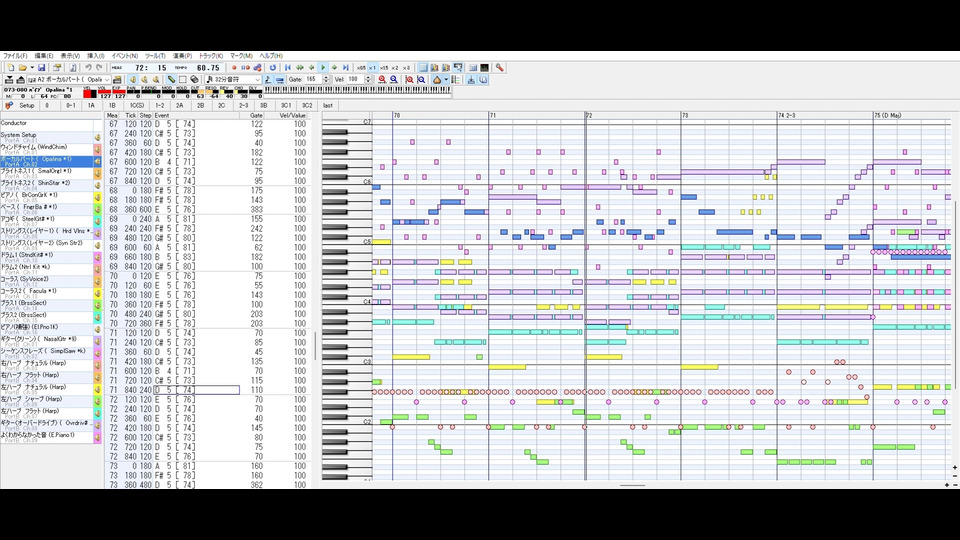
Task: Select the Conductor track
Action: [46, 125]
